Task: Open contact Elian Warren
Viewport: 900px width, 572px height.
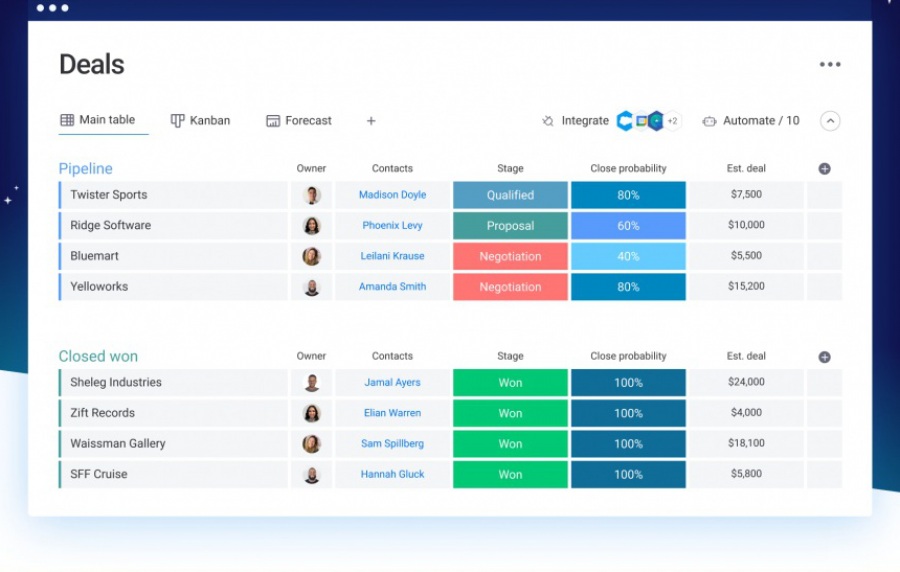Action: tap(393, 413)
